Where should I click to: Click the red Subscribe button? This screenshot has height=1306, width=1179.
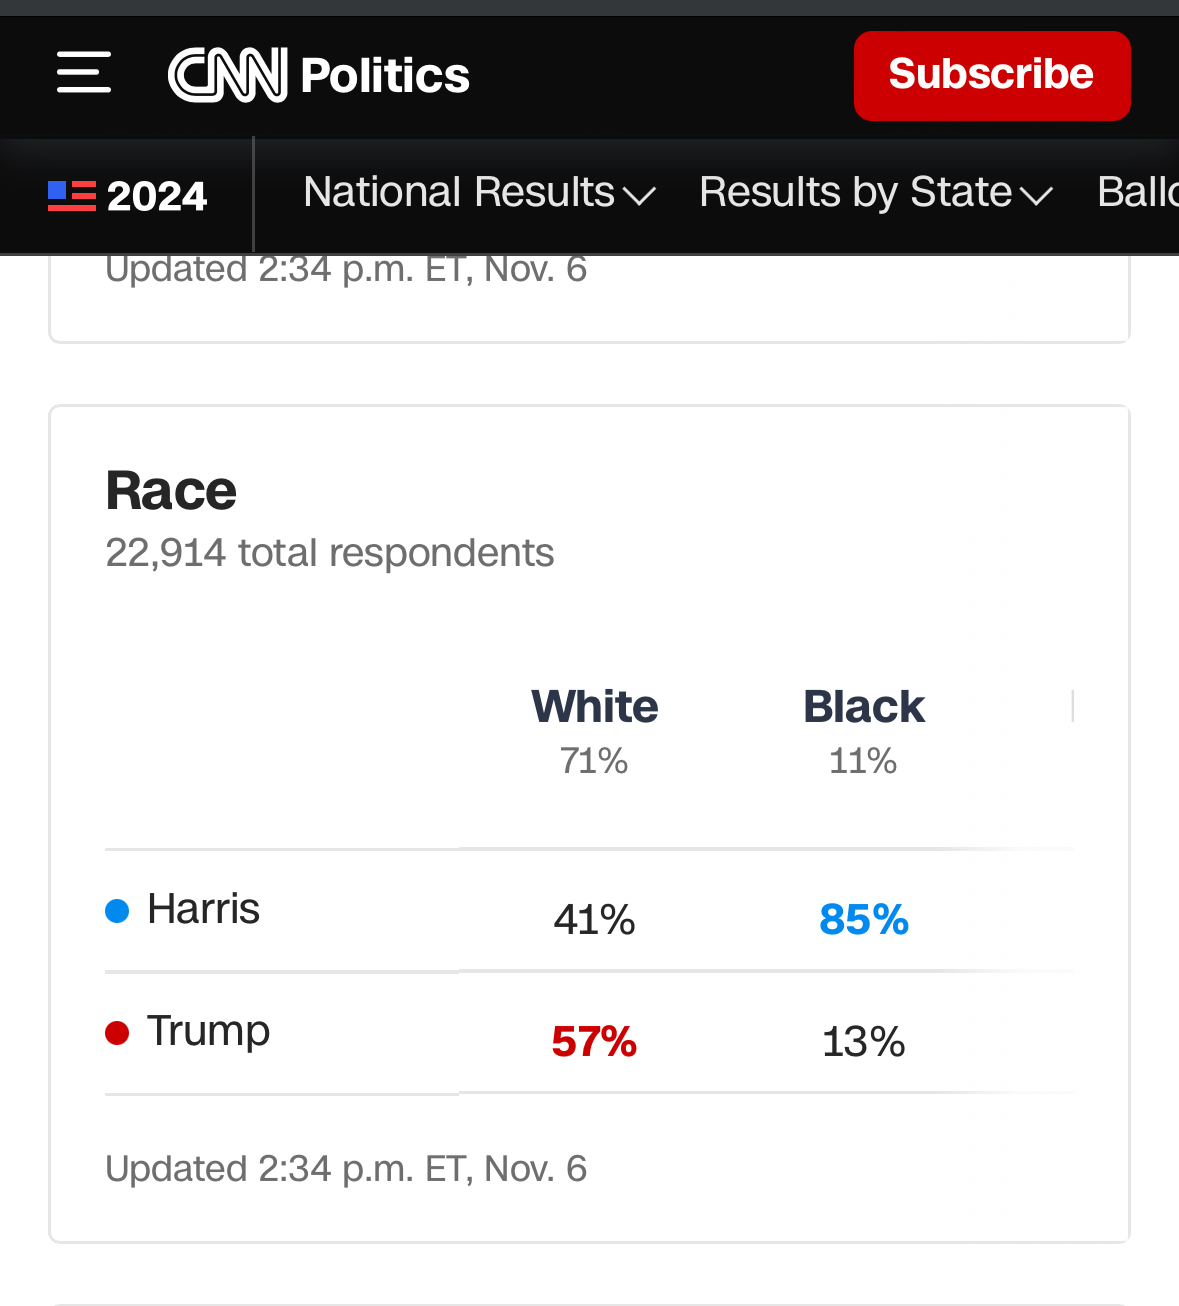click(991, 75)
